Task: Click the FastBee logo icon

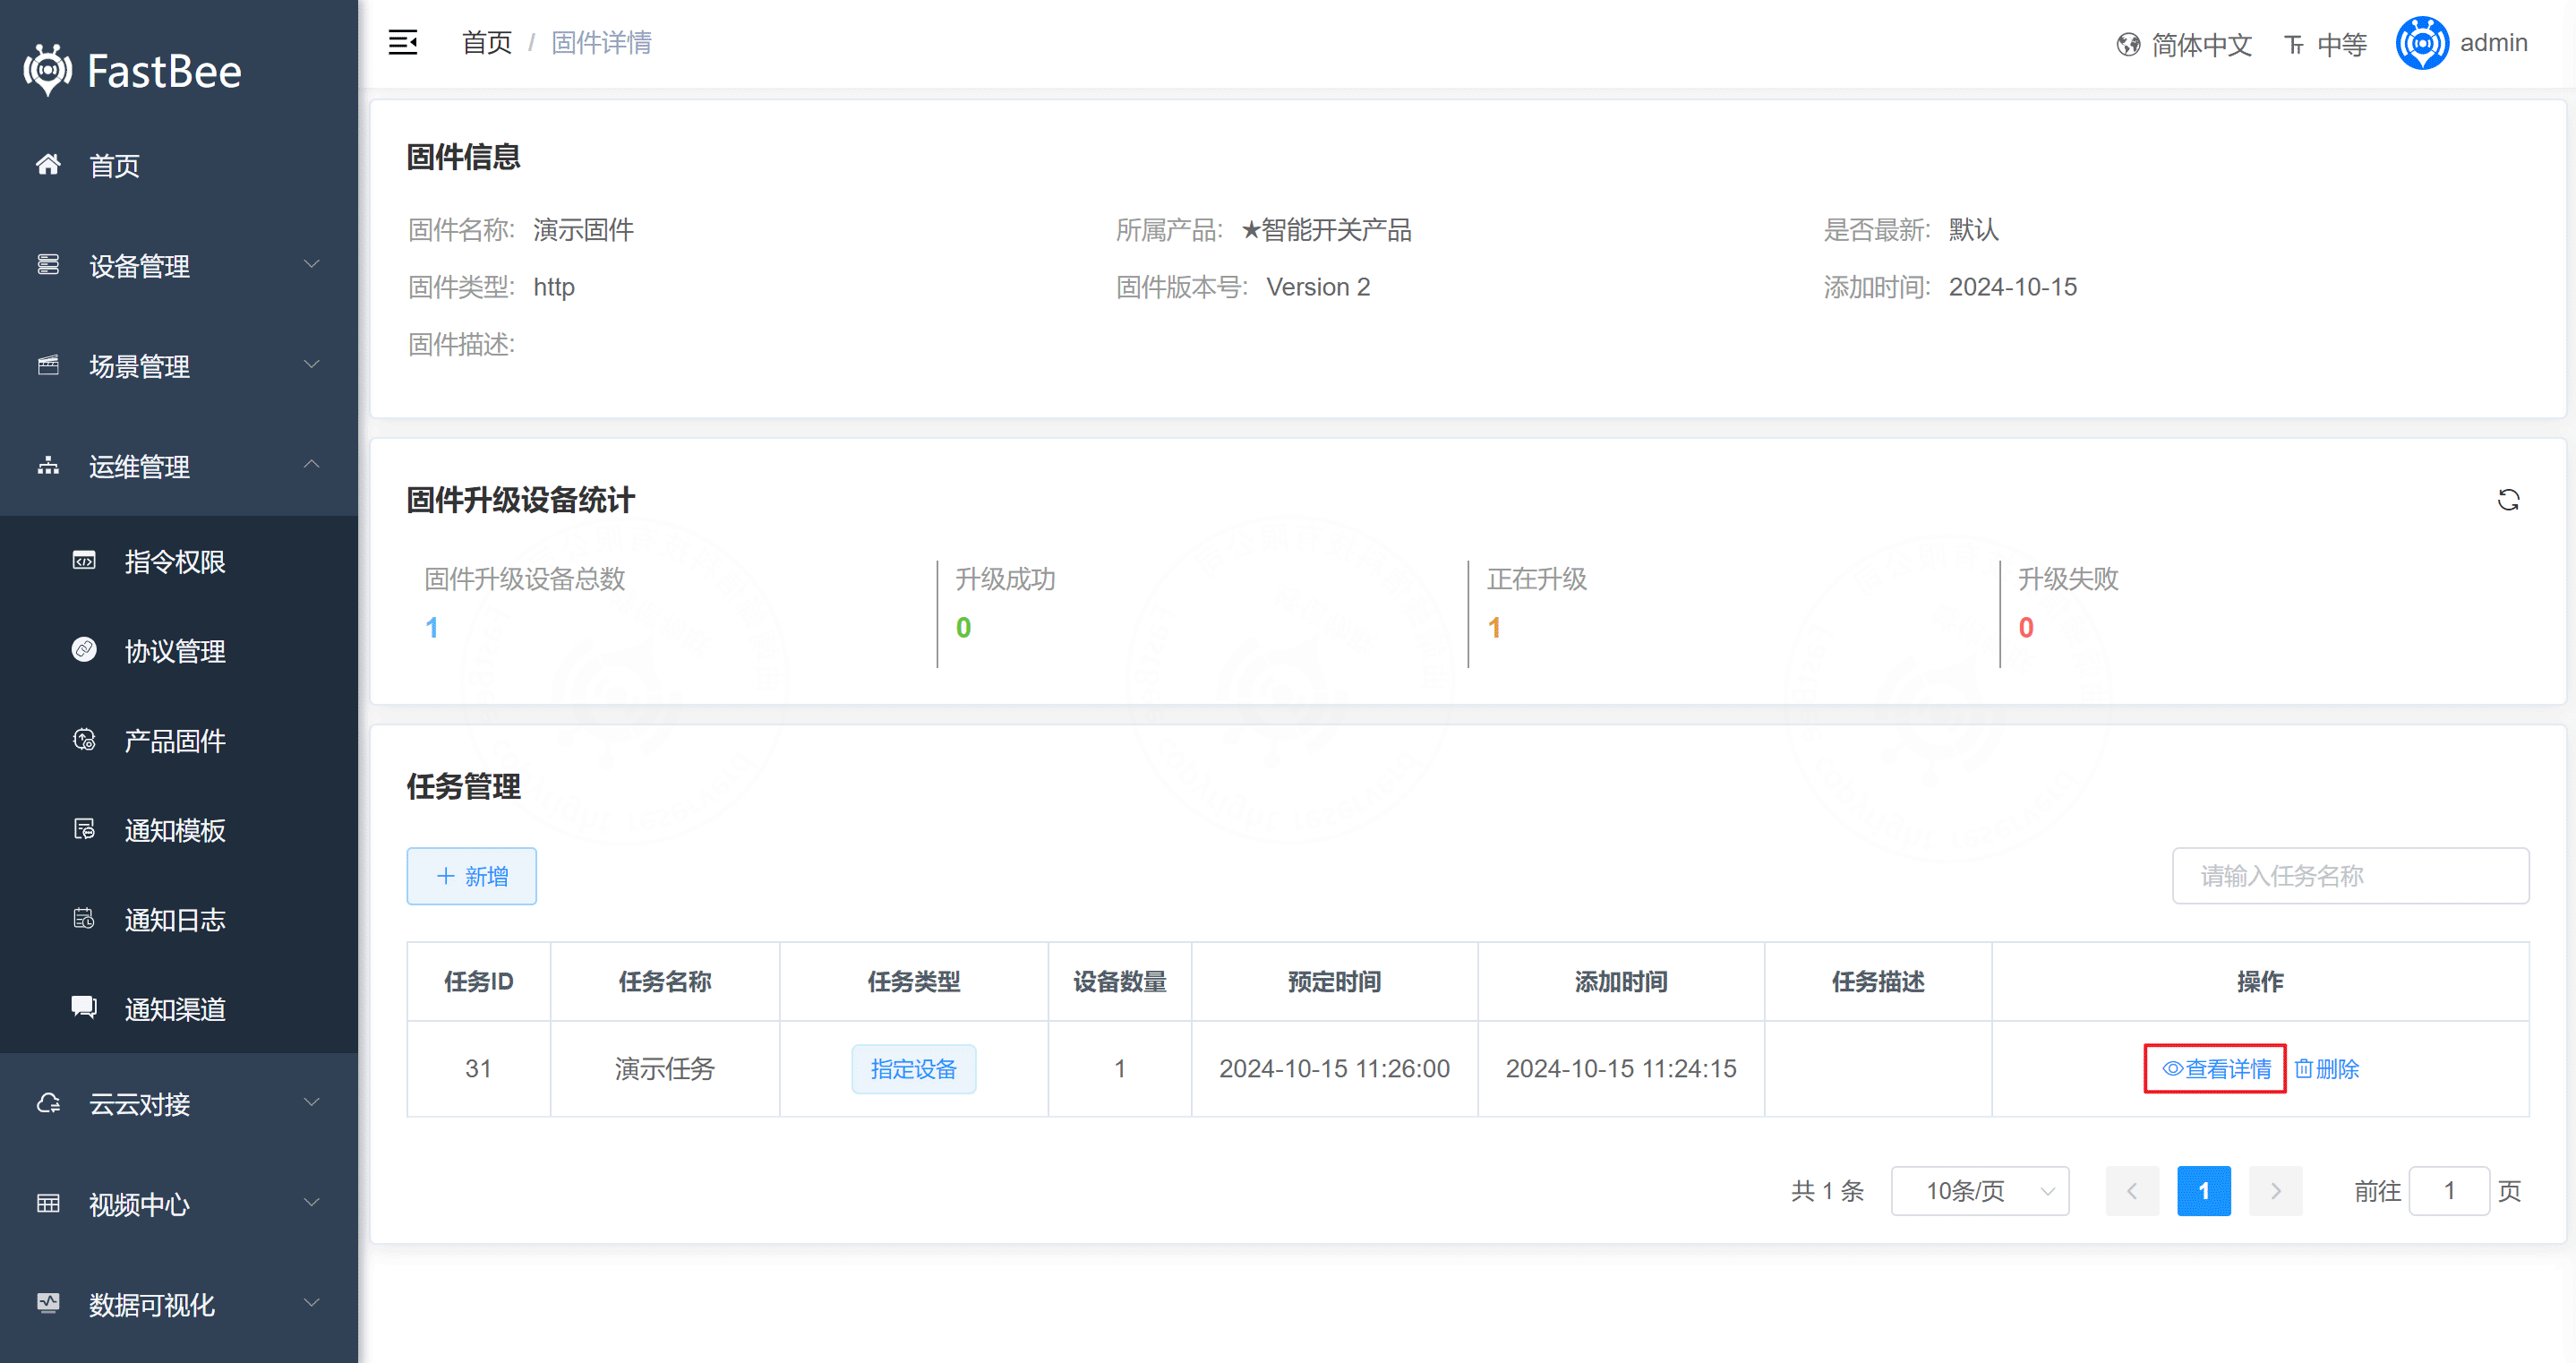Action: point(48,70)
